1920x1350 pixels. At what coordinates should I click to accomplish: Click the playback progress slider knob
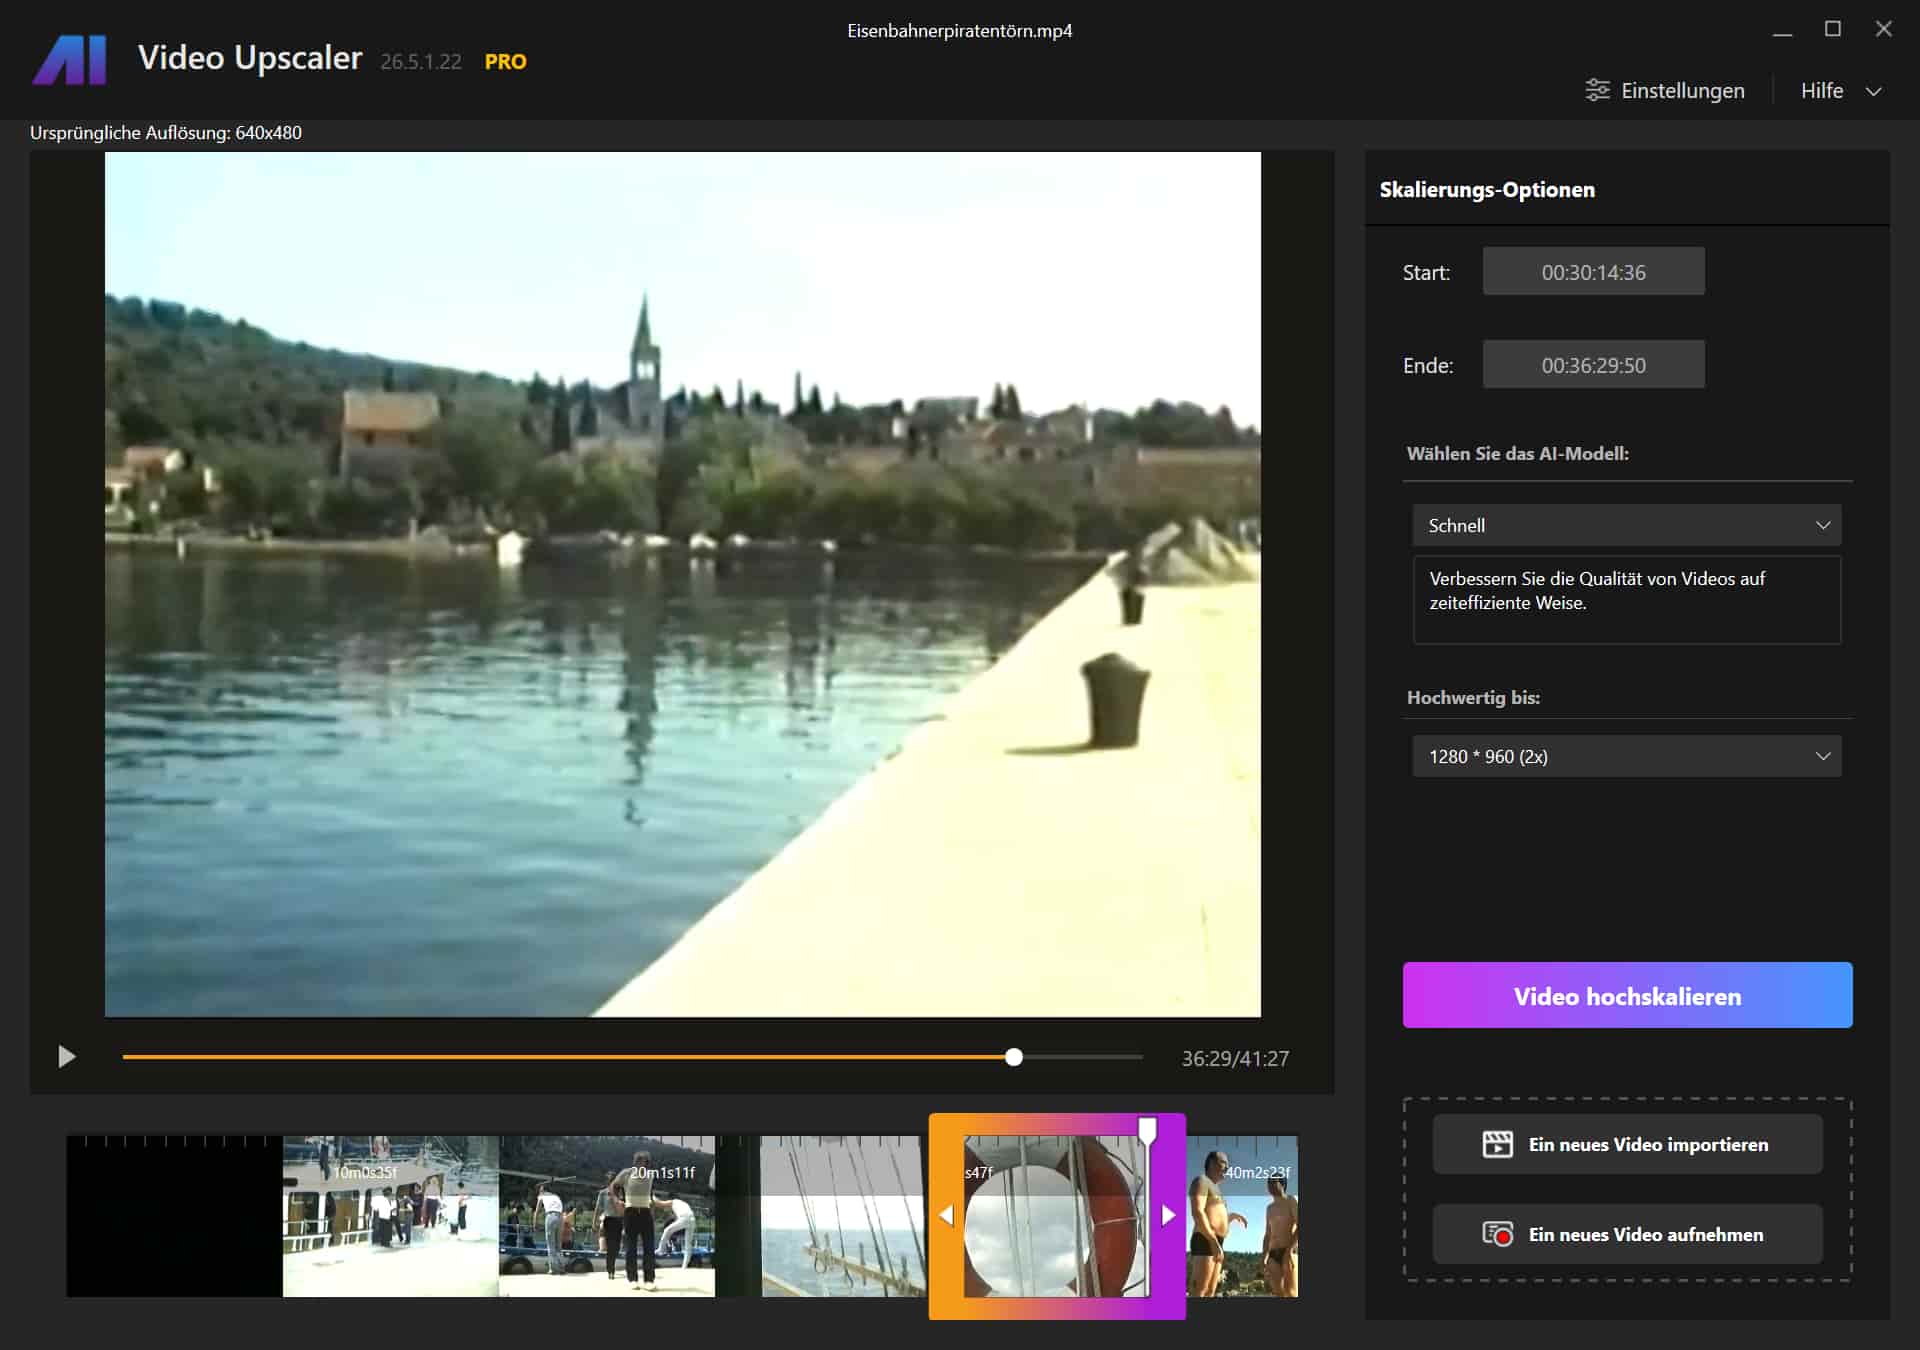tap(1014, 1057)
